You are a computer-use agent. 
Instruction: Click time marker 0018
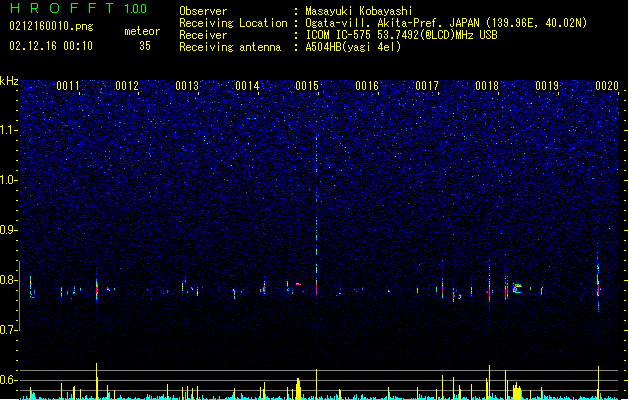(x=487, y=86)
